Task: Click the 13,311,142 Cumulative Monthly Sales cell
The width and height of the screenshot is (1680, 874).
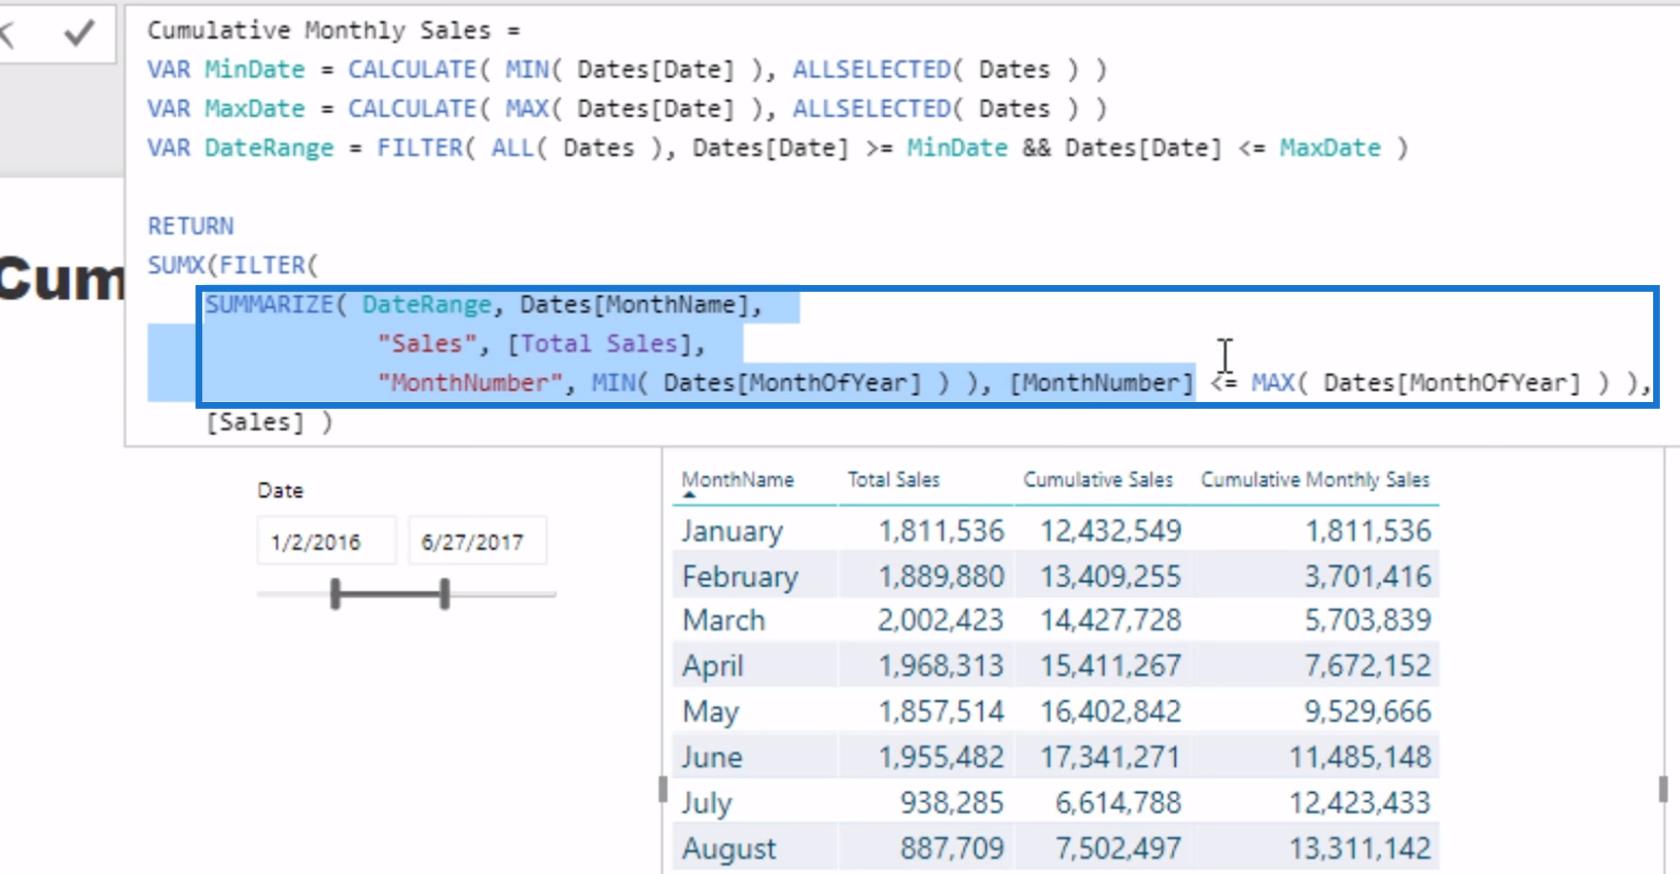Action: click(x=1360, y=849)
